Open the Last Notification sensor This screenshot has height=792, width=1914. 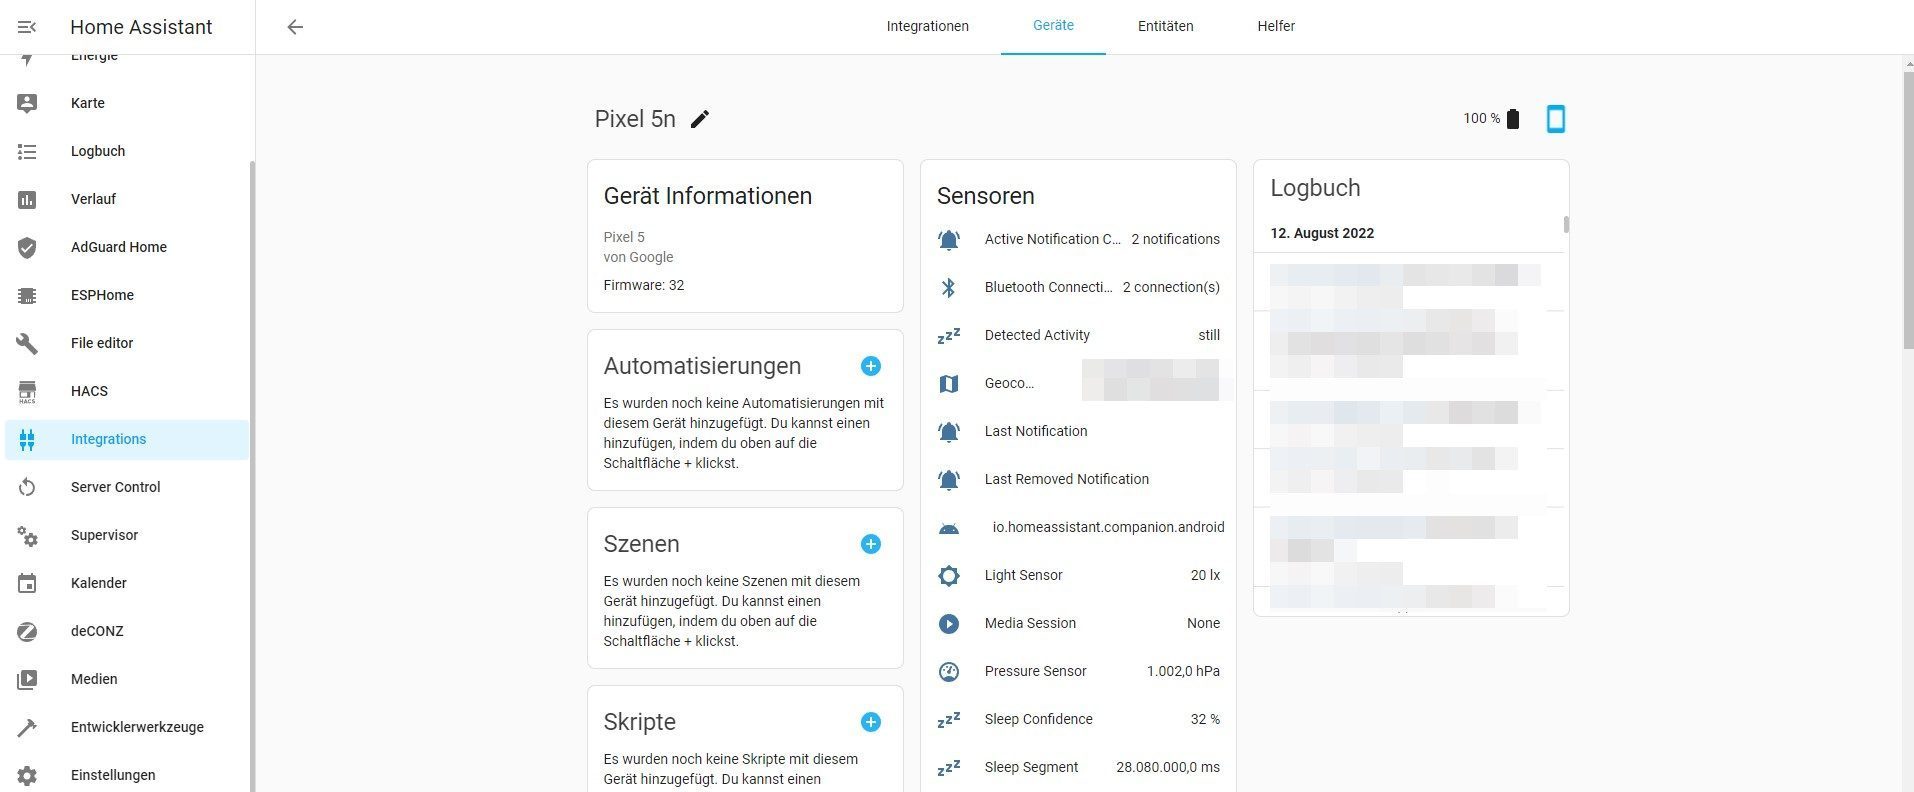tap(1078, 431)
